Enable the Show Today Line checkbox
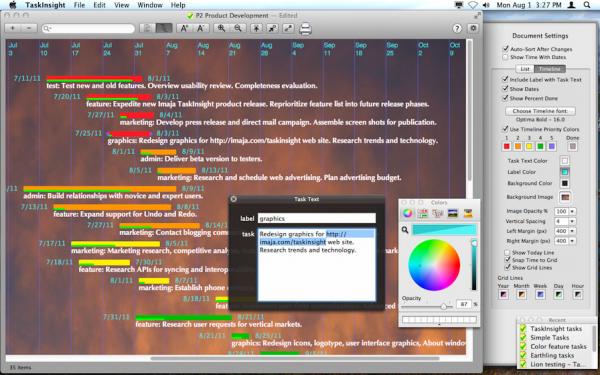The height and width of the screenshot is (375, 600). (x=507, y=253)
